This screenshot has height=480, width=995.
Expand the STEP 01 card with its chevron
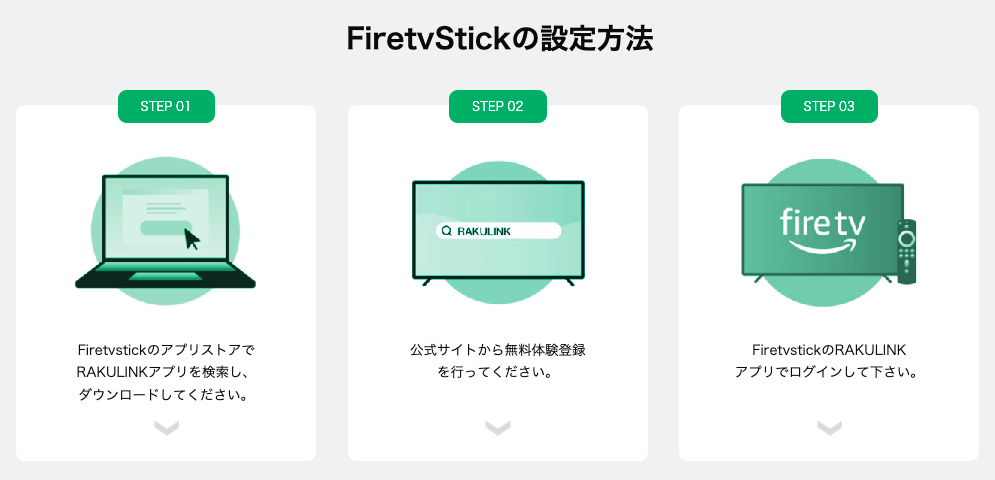pyautogui.click(x=167, y=428)
